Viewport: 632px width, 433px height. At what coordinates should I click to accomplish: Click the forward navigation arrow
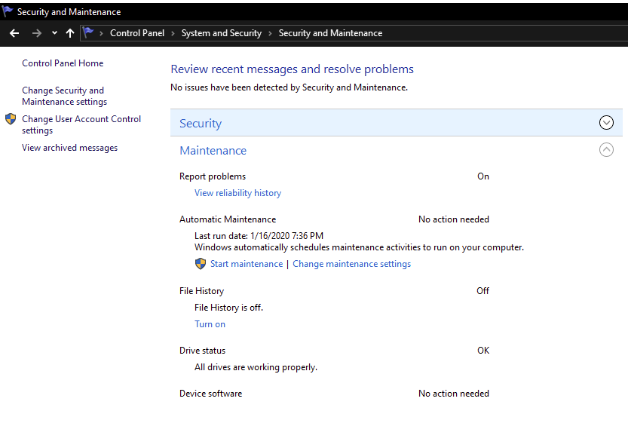(x=37, y=33)
